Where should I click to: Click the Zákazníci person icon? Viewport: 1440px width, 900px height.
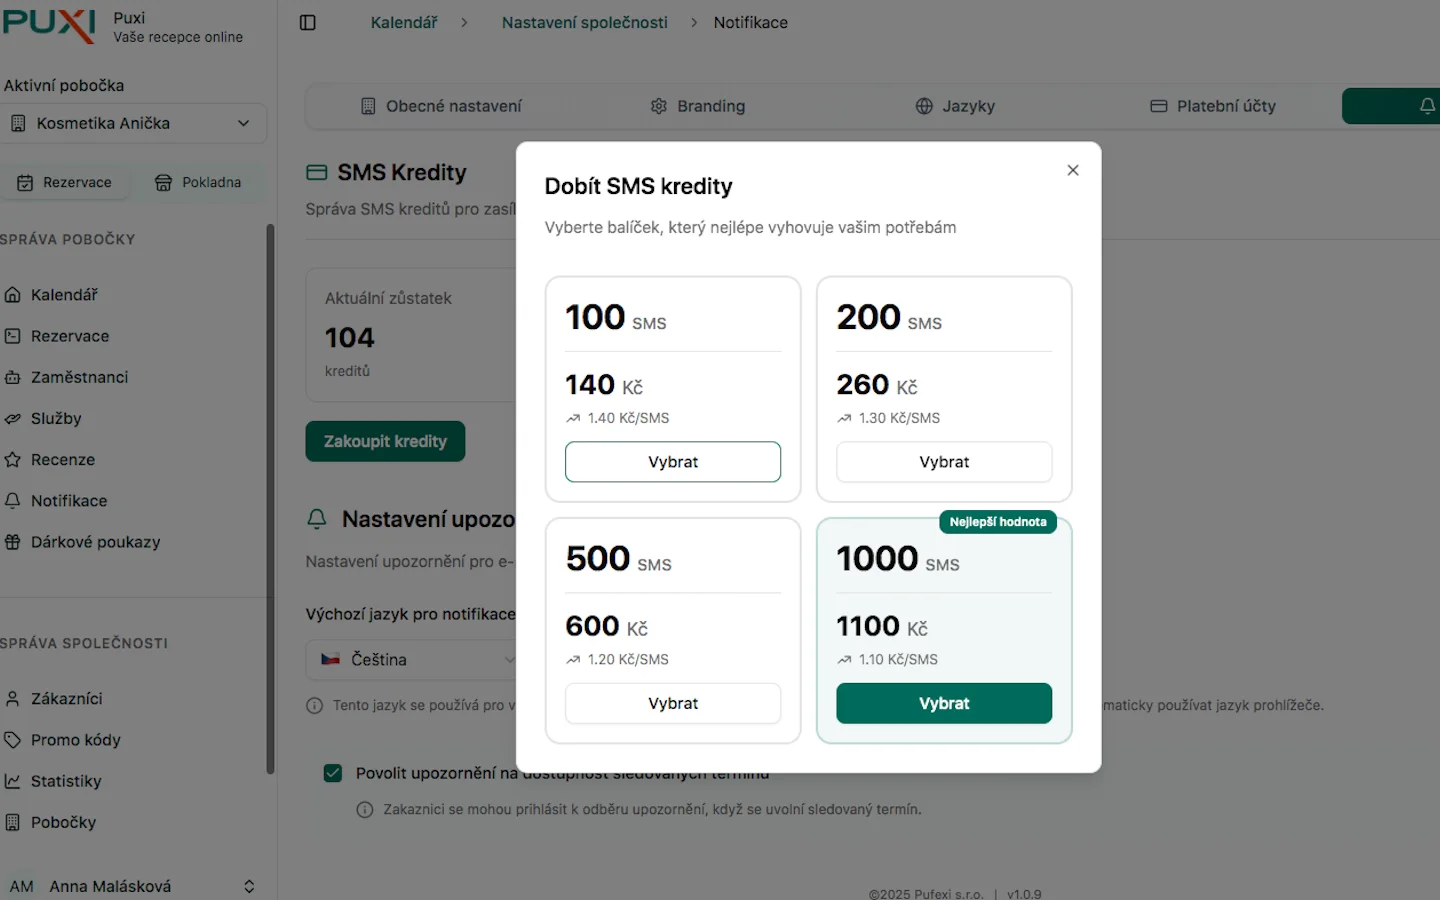pos(13,699)
